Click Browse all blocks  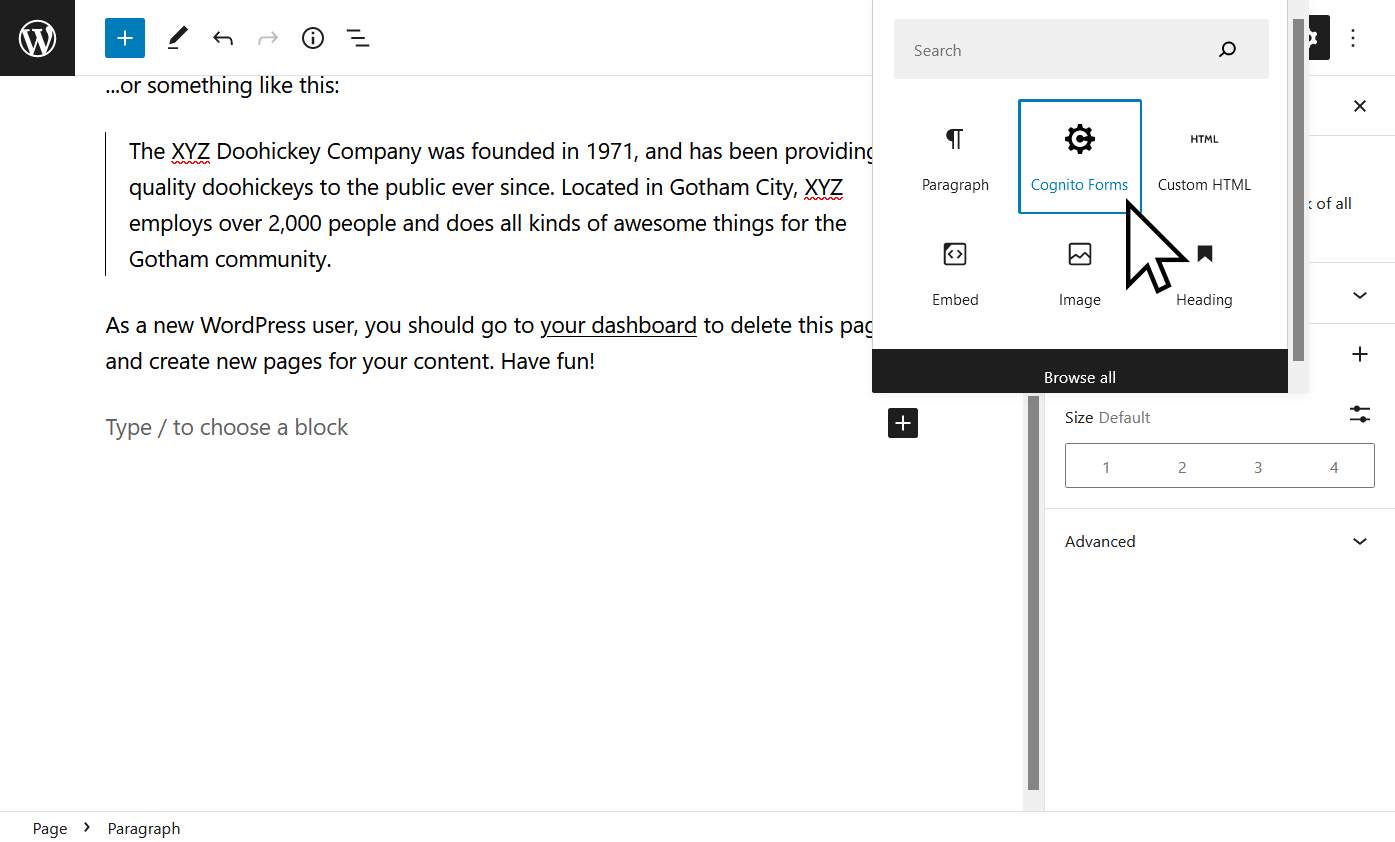click(x=1079, y=377)
